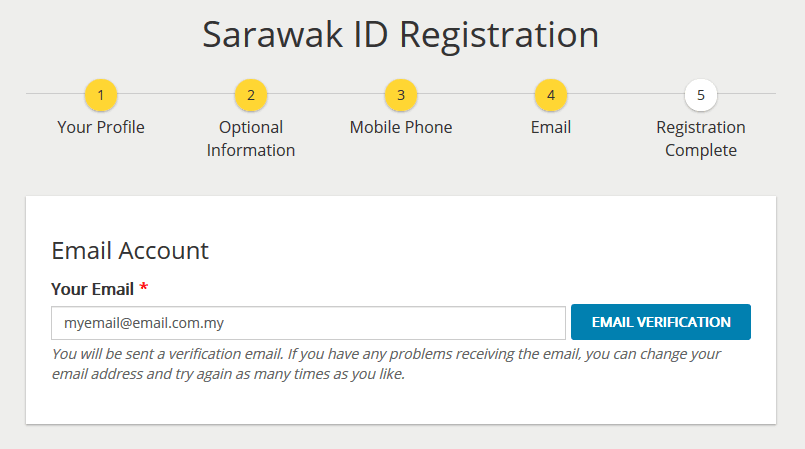
Task: Open the Optional Information step label
Action: [251, 139]
